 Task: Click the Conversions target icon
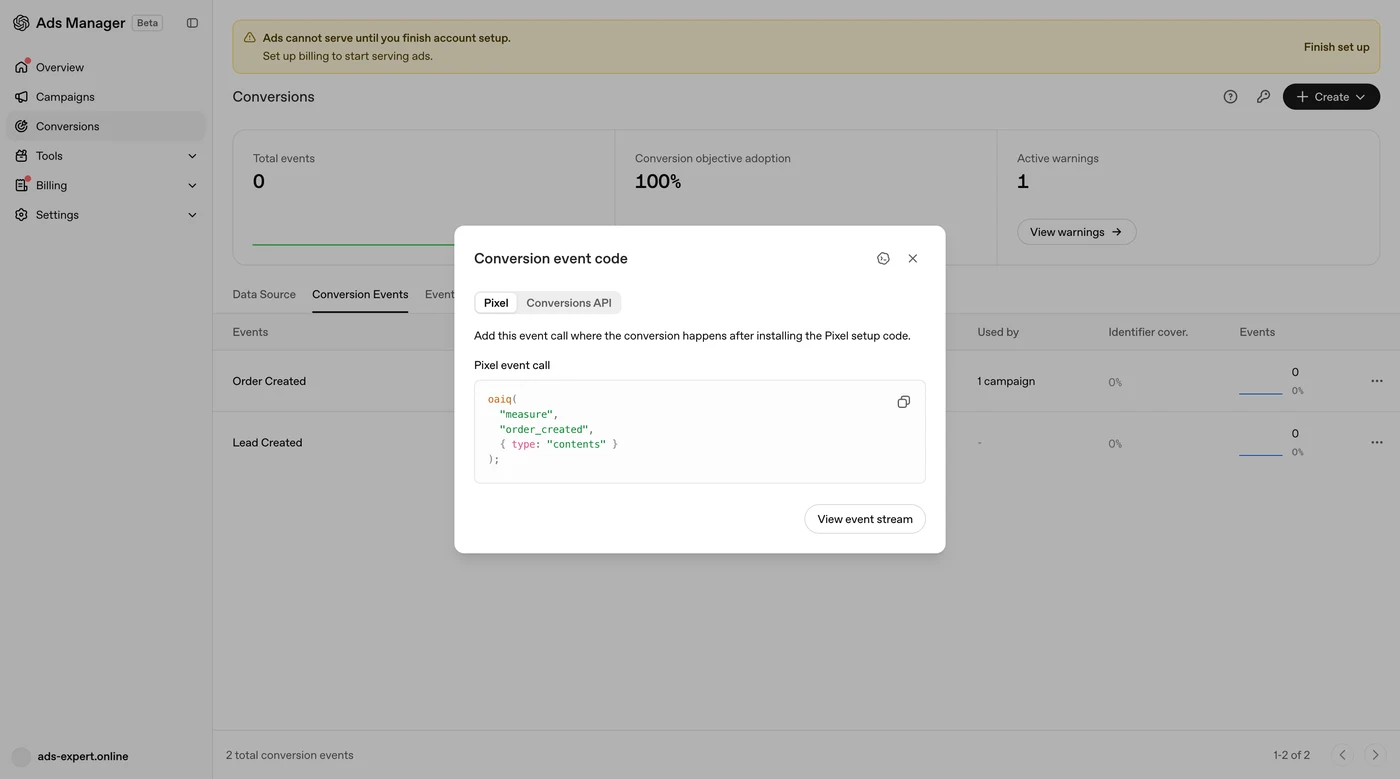pos(21,126)
